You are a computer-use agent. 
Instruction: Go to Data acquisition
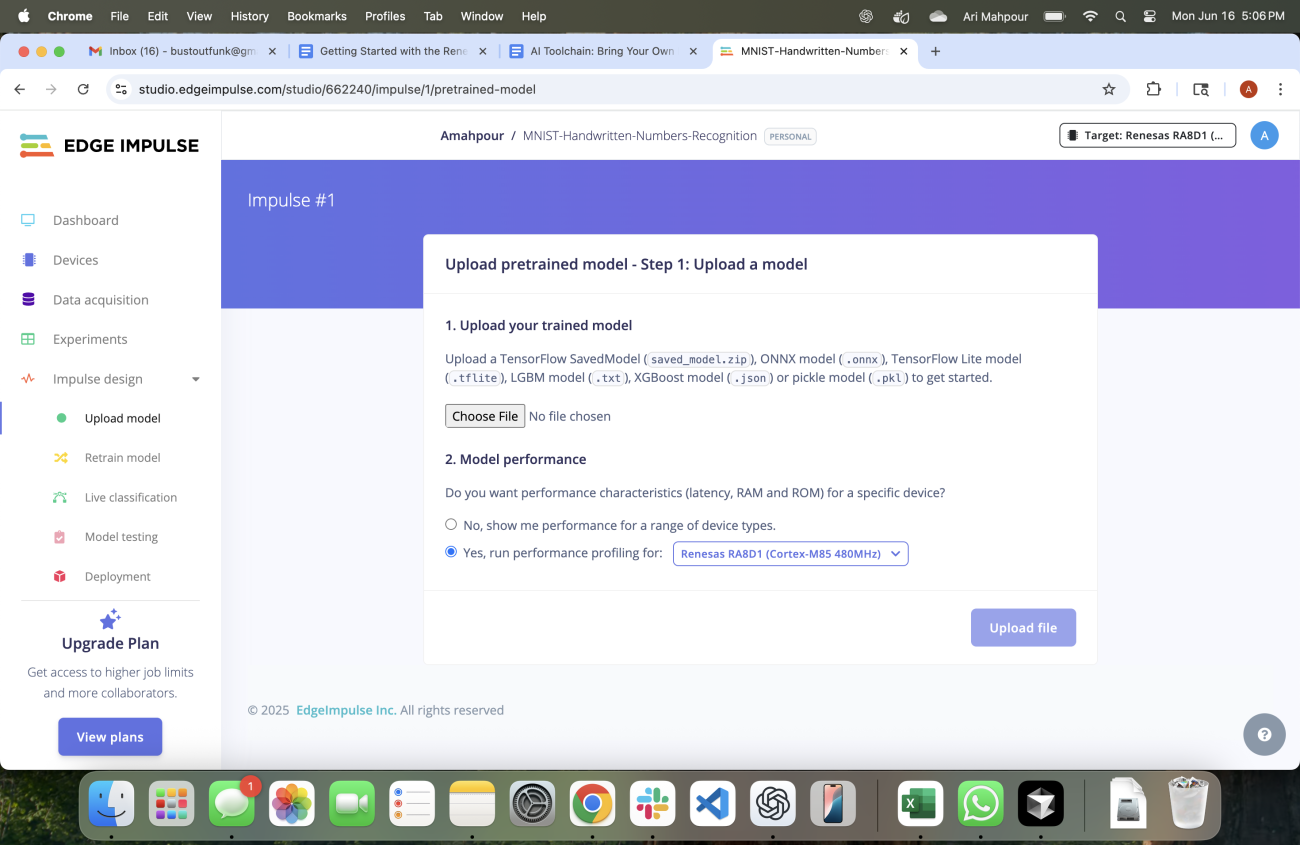(100, 299)
